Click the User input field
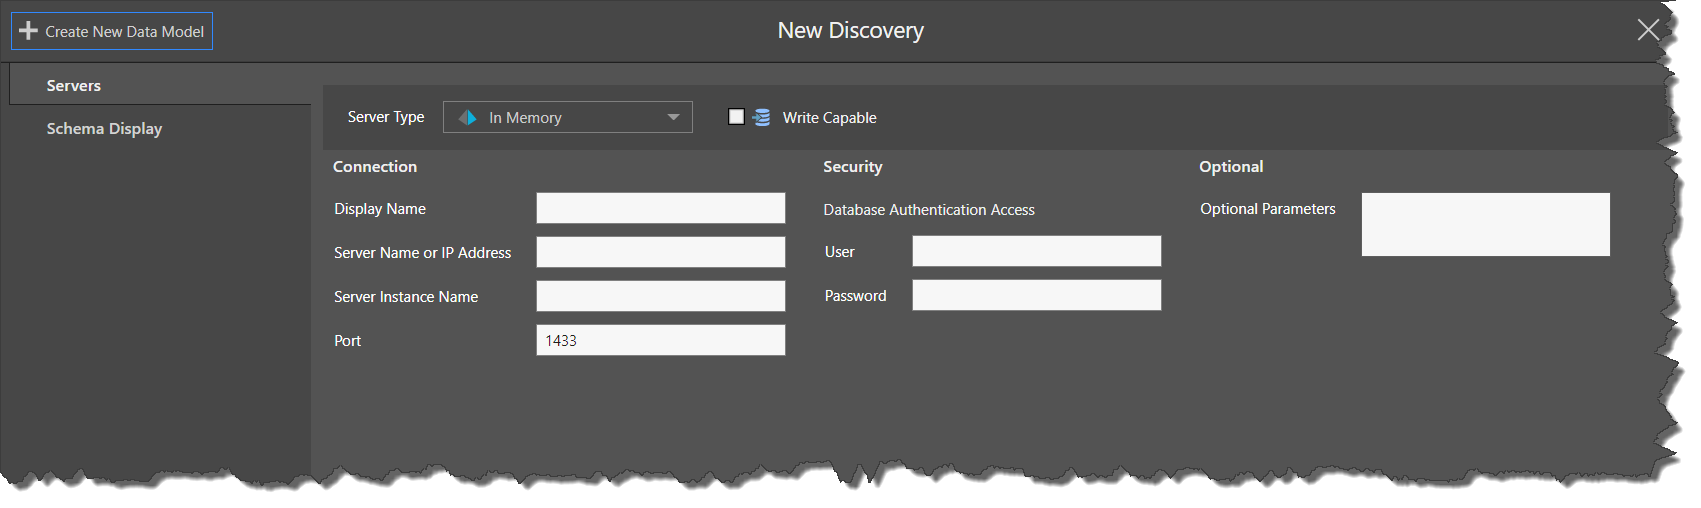The width and height of the screenshot is (1701, 508). (x=1037, y=251)
